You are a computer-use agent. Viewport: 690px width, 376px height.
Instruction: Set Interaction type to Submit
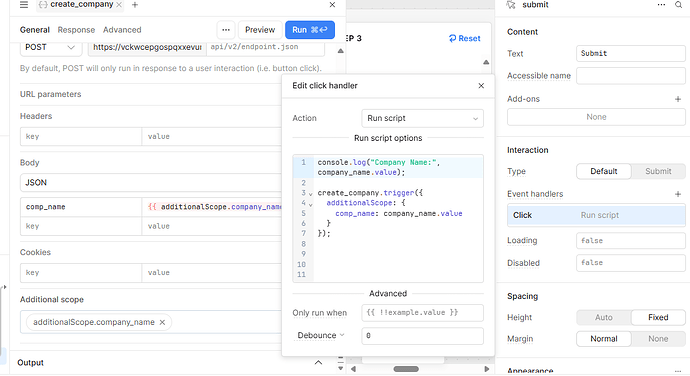(658, 171)
